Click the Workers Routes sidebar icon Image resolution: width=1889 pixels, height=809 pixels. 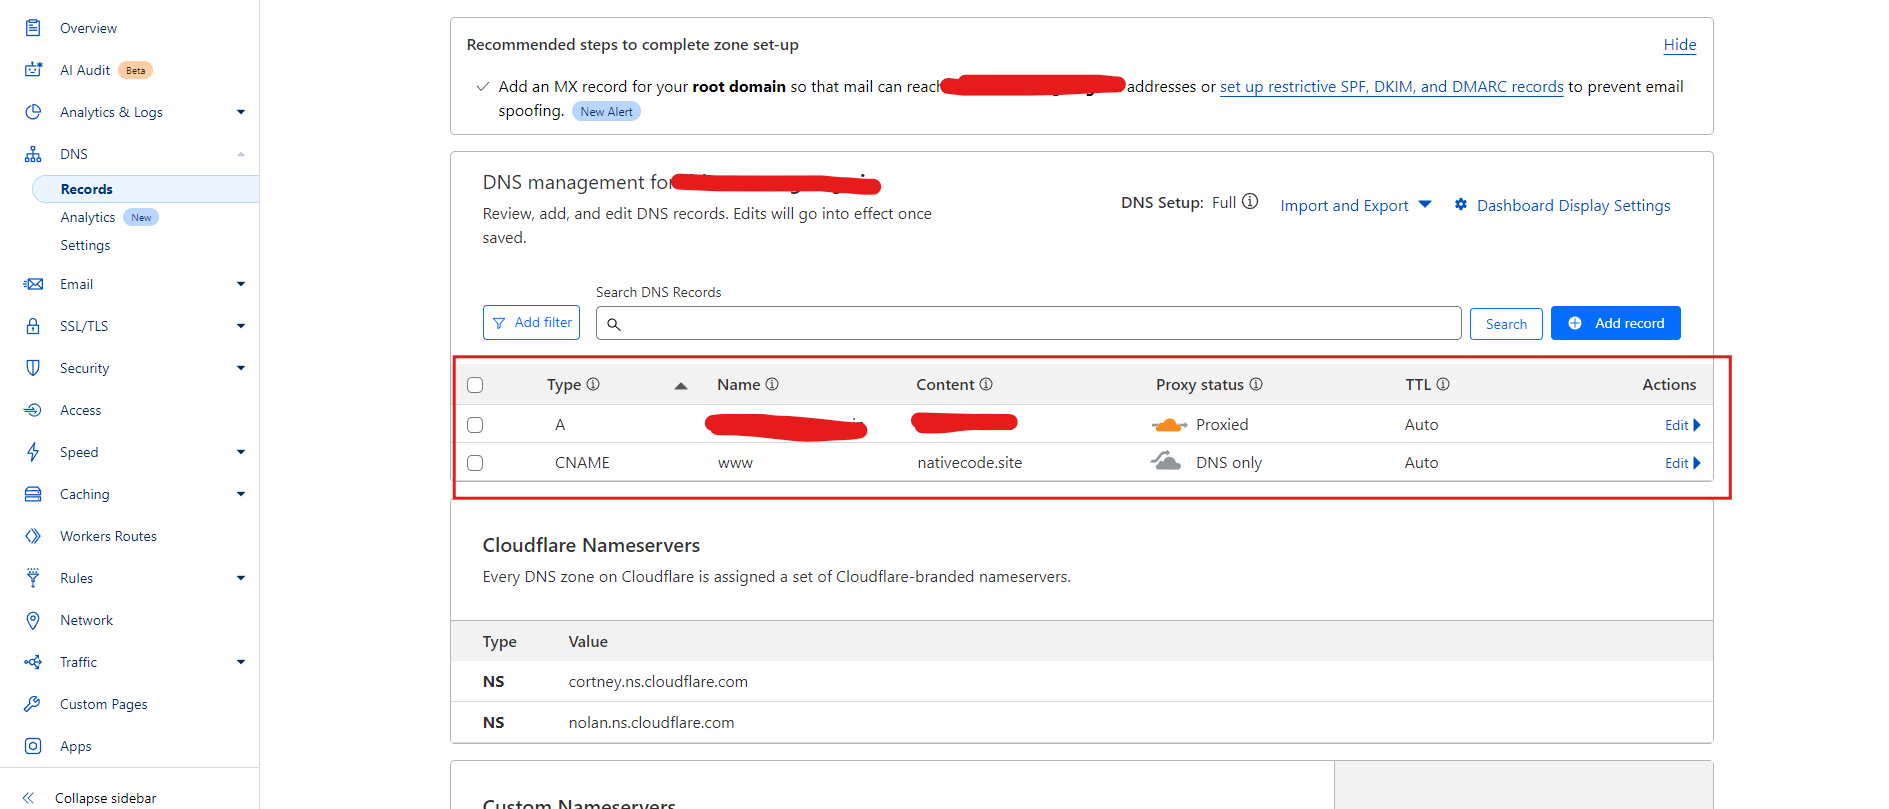[33, 536]
